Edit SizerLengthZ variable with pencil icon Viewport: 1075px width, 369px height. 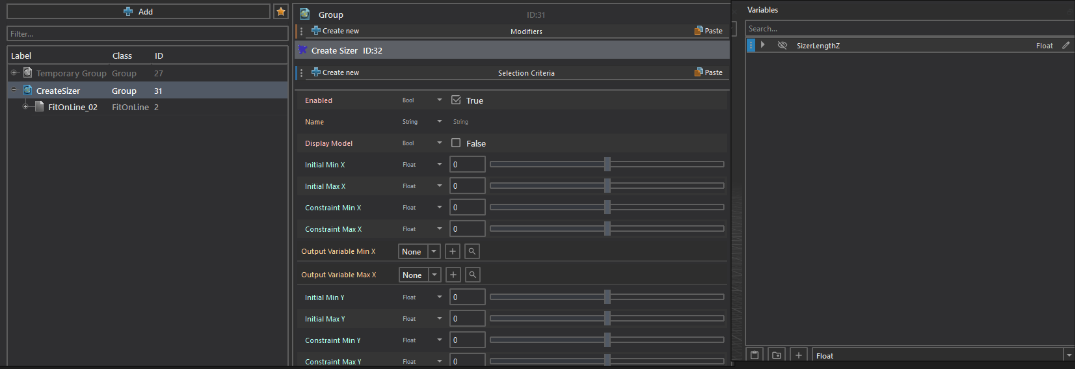1065,45
